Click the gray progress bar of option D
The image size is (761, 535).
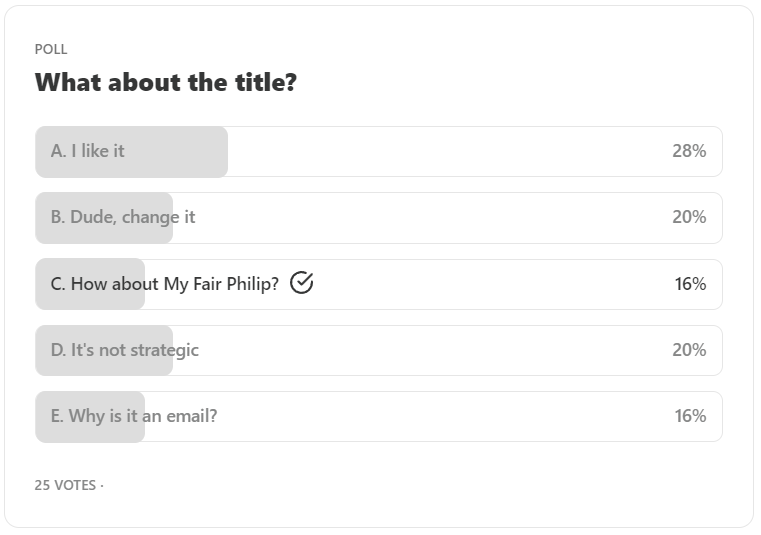pos(104,350)
